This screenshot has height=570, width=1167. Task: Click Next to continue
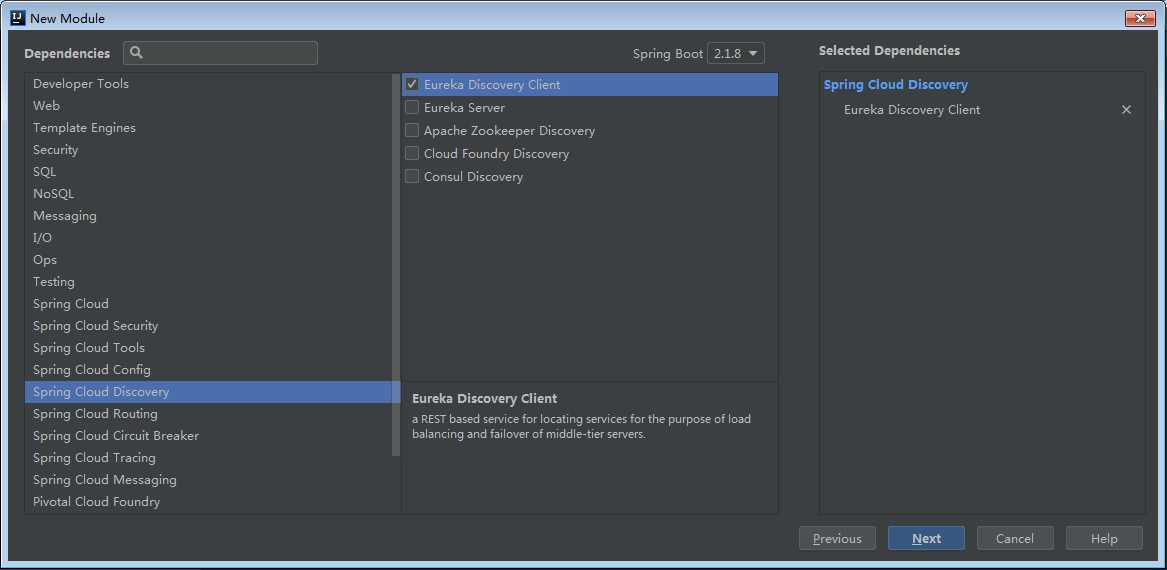click(927, 539)
